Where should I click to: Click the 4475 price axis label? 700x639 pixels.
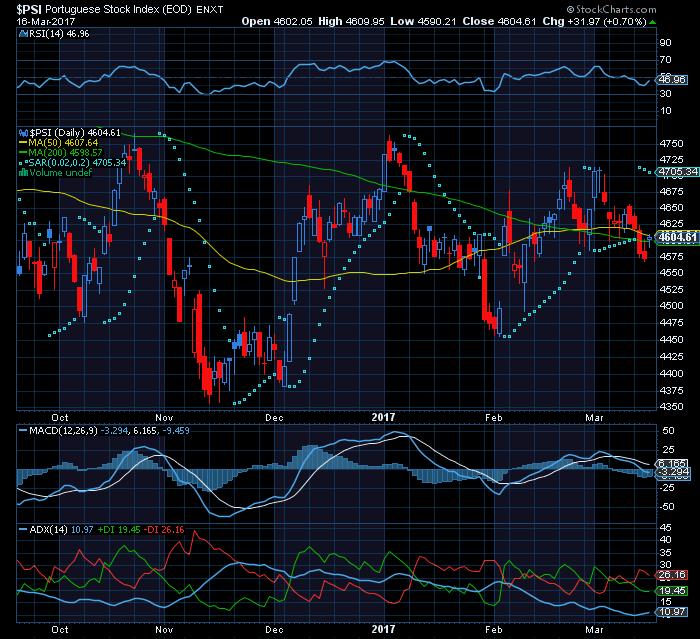[671, 322]
